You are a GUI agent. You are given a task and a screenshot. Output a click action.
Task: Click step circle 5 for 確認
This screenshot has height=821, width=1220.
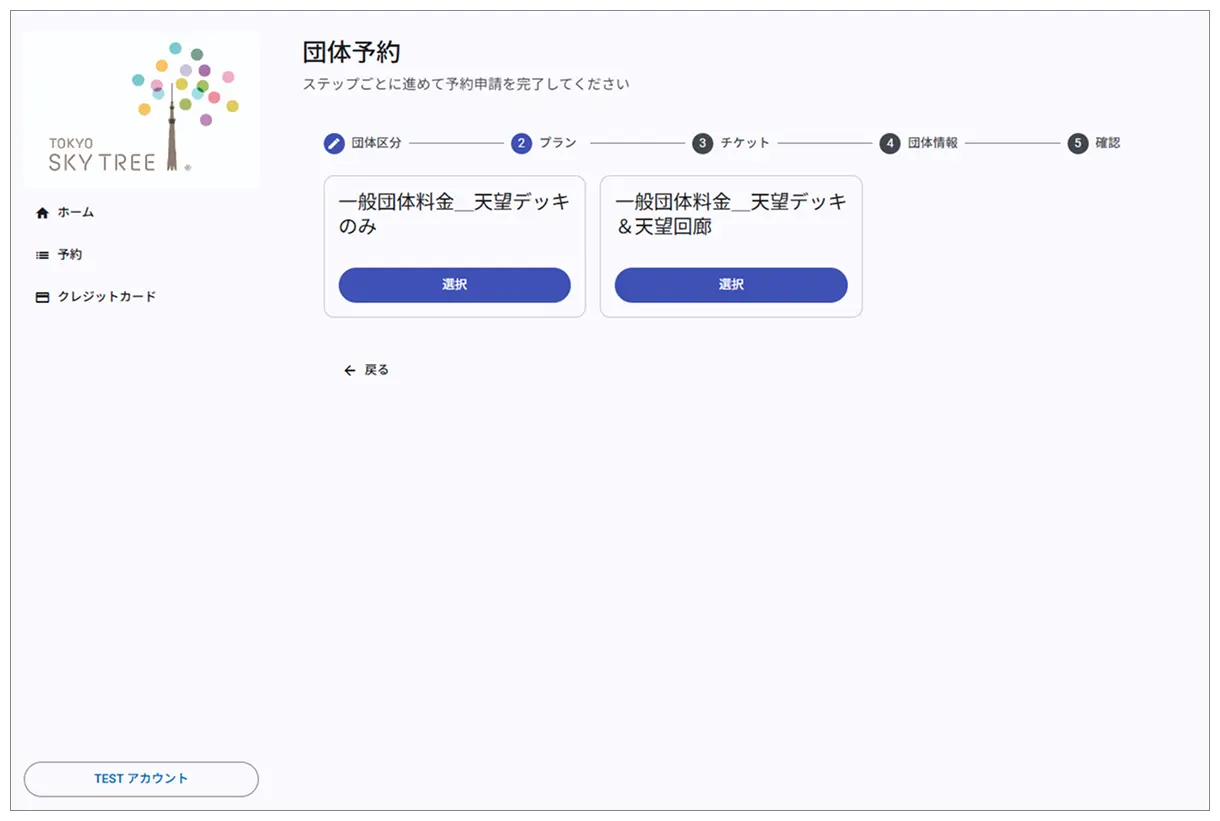(1077, 143)
